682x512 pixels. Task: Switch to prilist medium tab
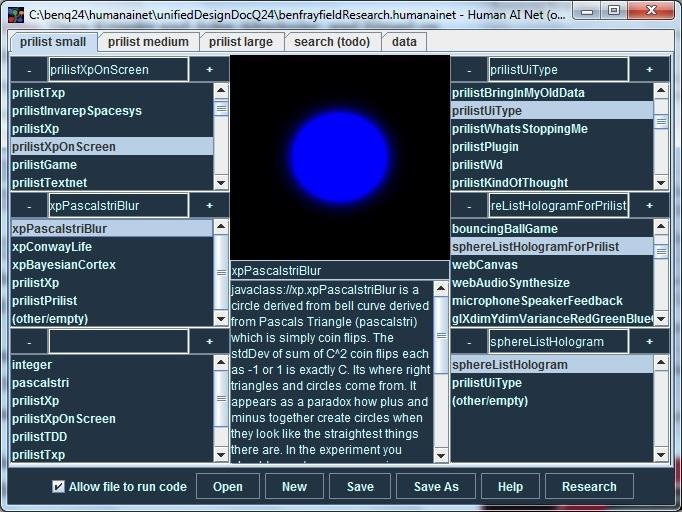[x=148, y=42]
